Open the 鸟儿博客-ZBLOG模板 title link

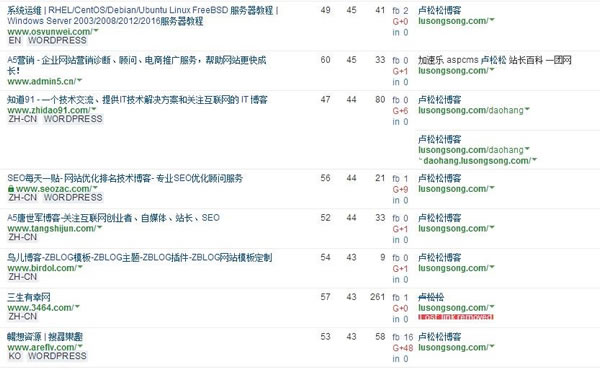pyautogui.click(x=140, y=257)
